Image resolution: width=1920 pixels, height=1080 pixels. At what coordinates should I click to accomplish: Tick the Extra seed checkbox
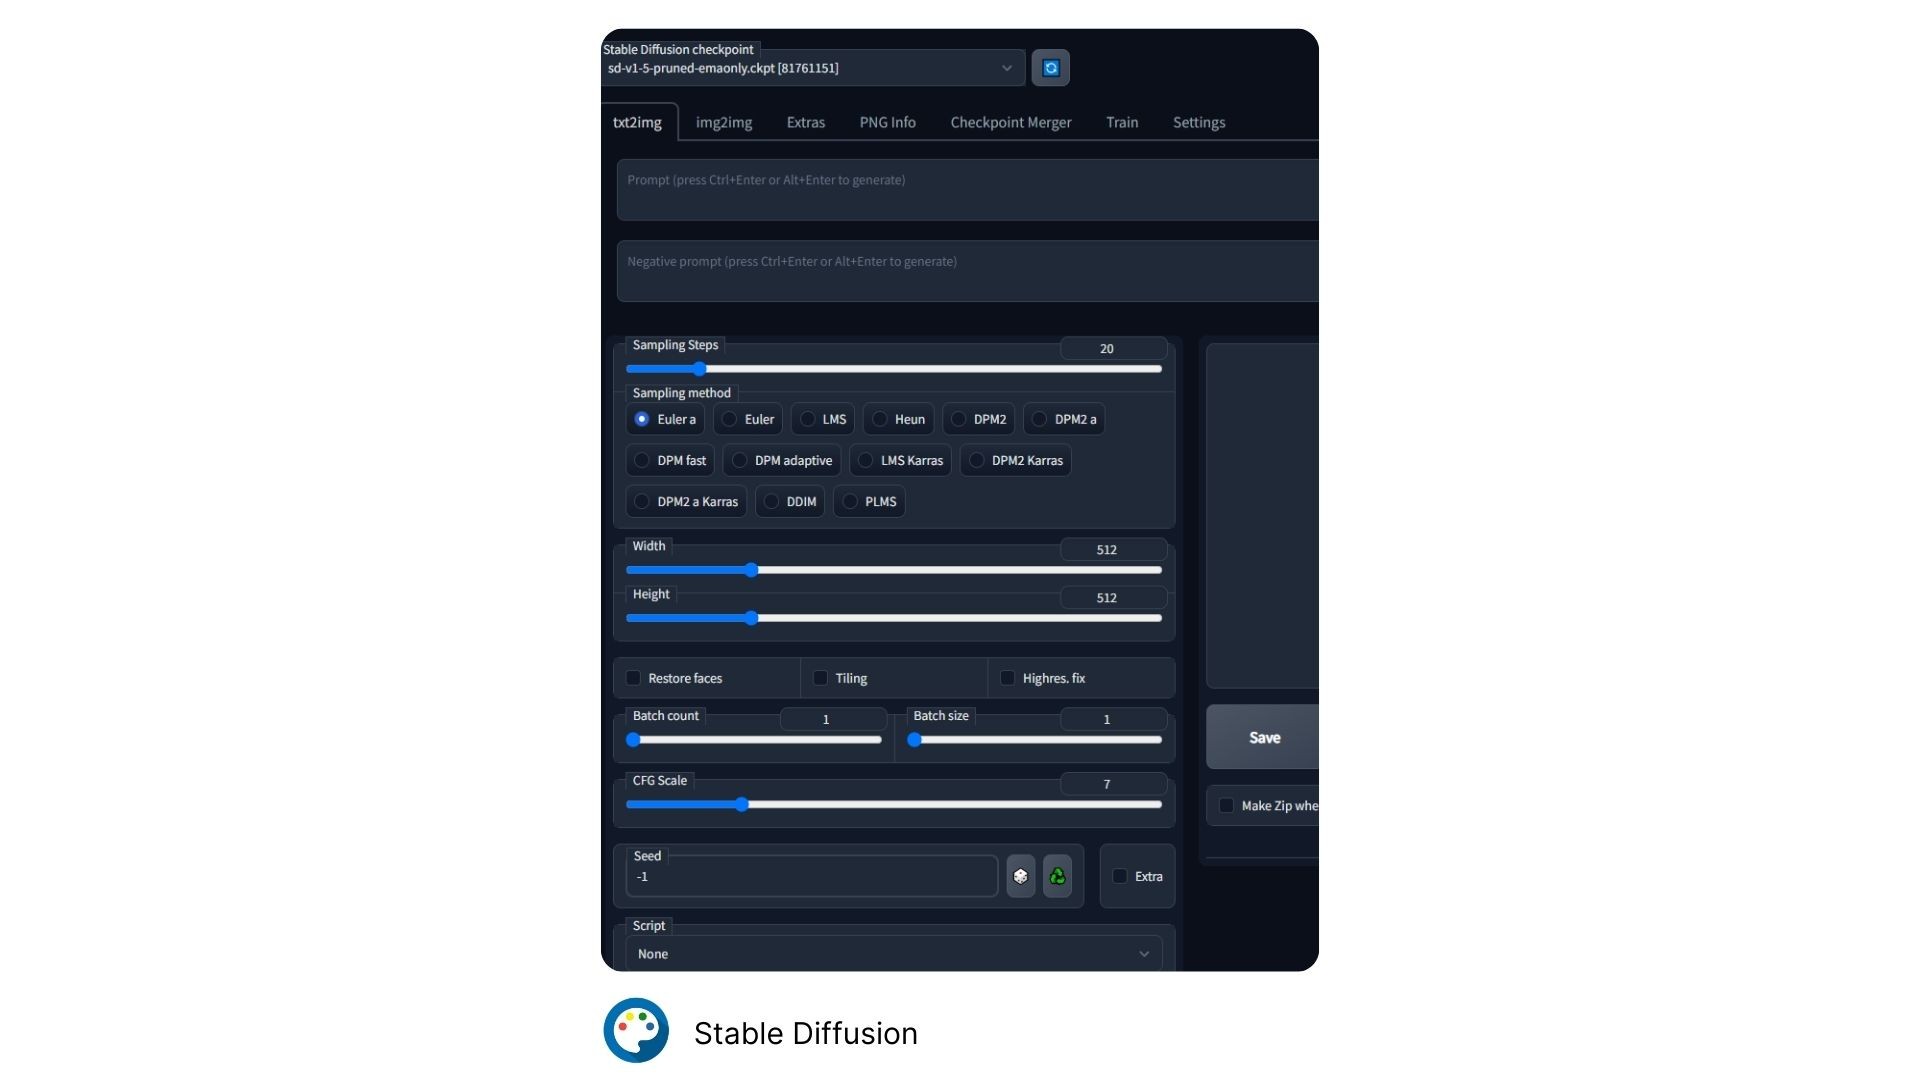(1120, 877)
